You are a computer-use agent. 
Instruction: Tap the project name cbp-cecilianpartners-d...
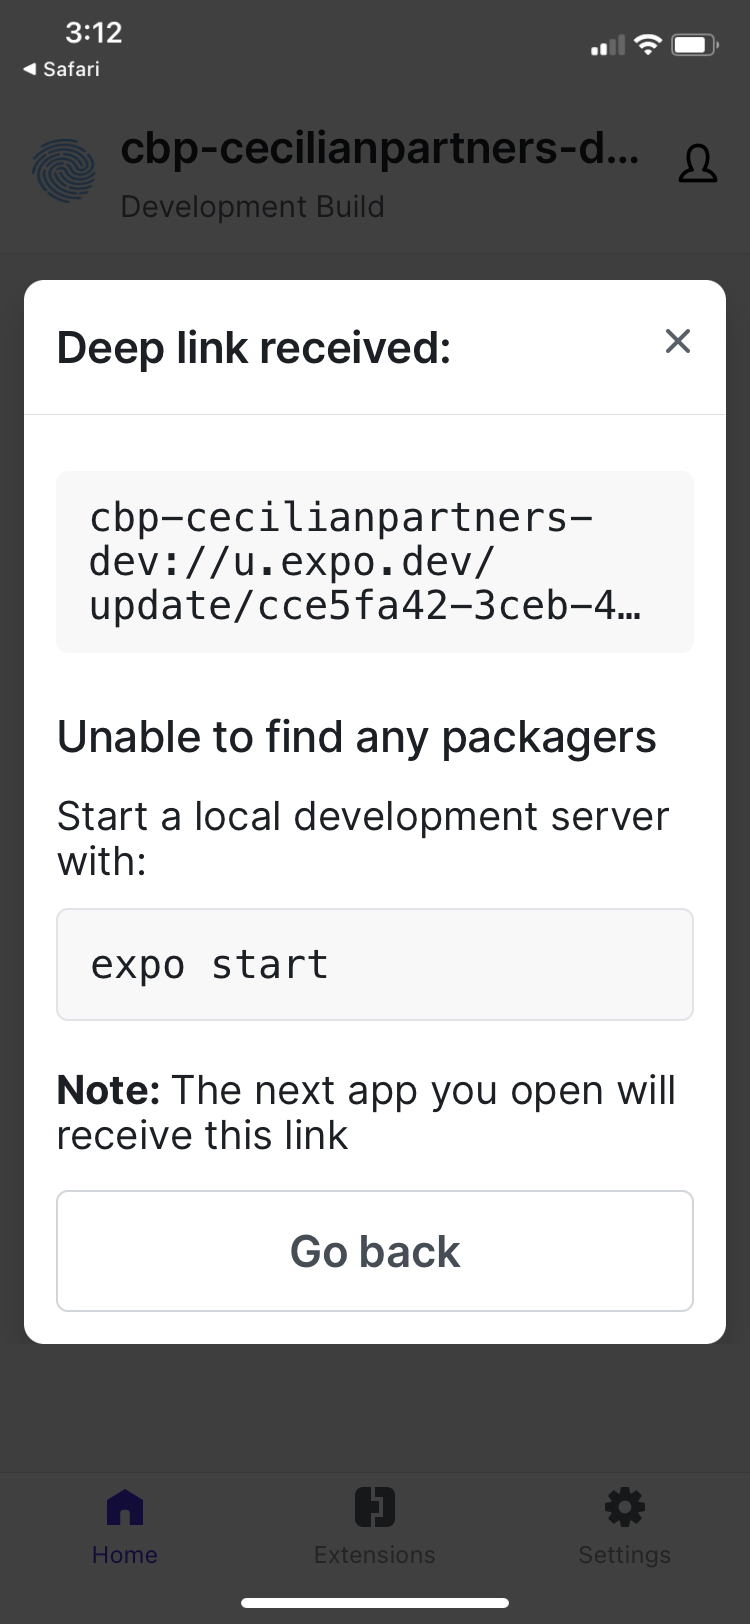point(380,149)
